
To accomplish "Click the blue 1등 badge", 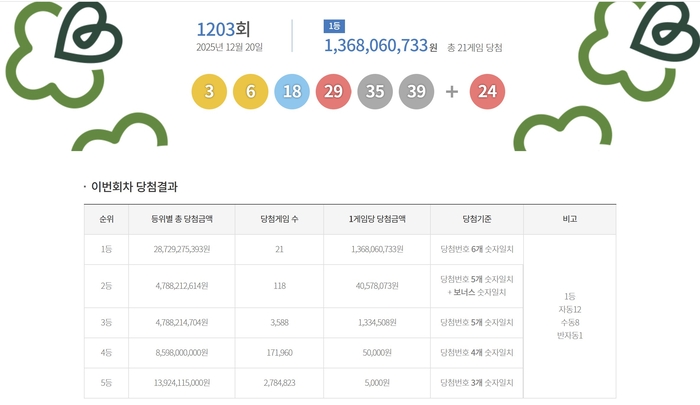I will click(334, 26).
